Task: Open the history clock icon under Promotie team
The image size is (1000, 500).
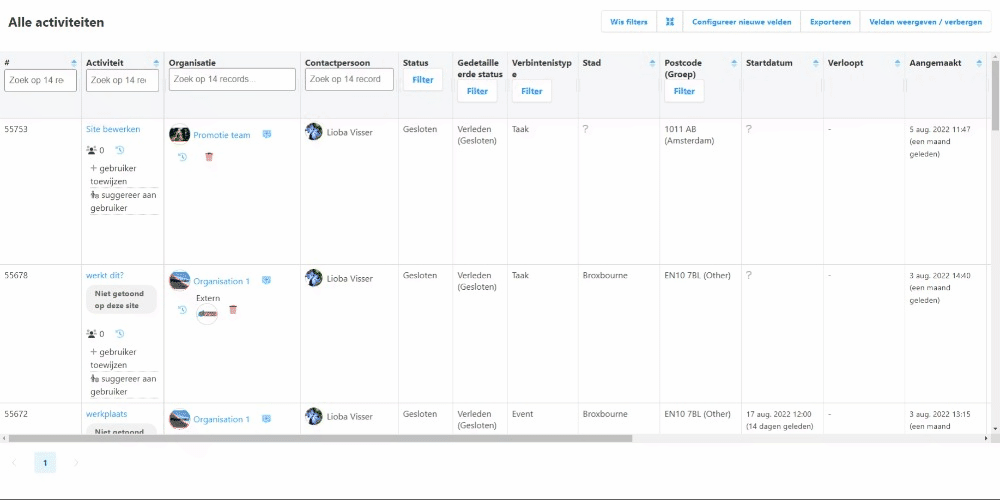Action: click(182, 157)
